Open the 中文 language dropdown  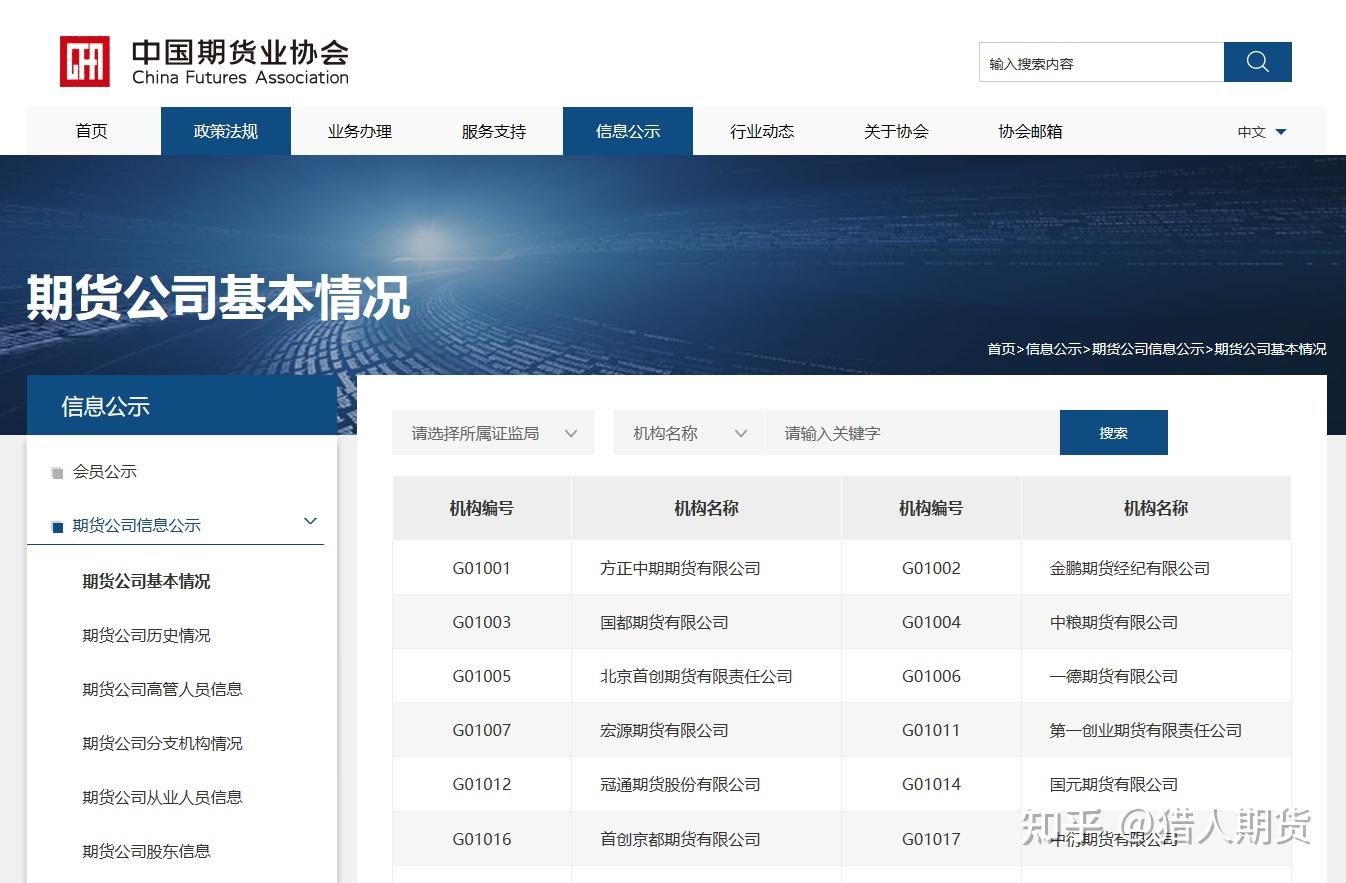[x=1261, y=131]
